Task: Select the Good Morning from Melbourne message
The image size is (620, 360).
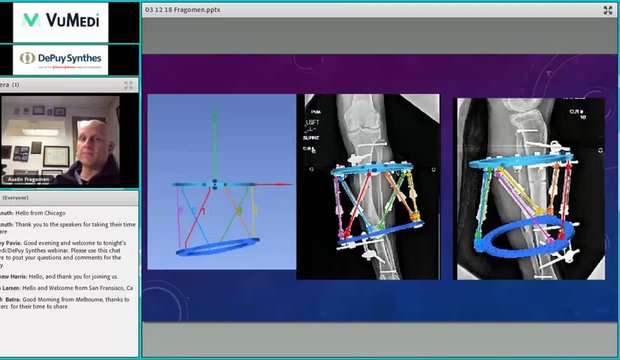Action: tap(65, 303)
